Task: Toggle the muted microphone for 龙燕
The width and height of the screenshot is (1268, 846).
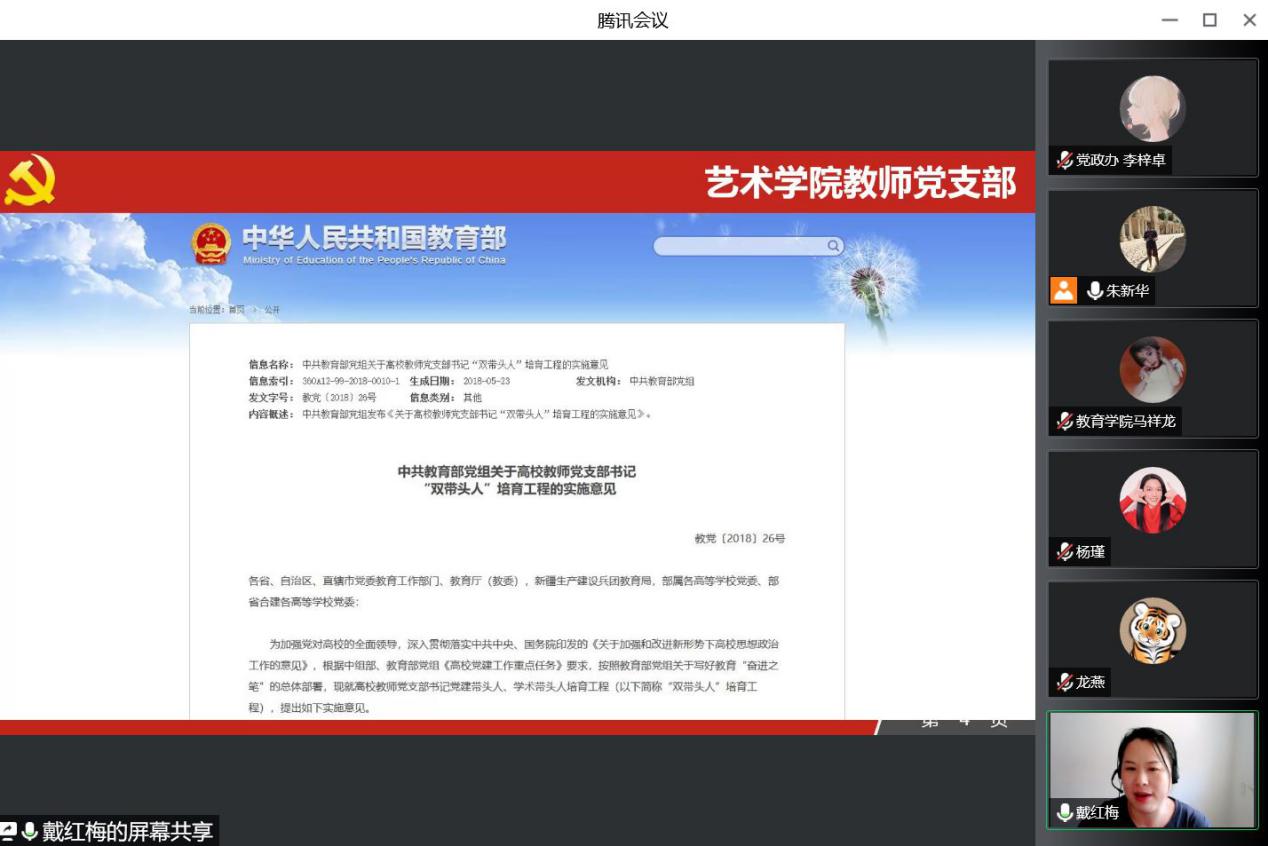Action: click(1065, 682)
